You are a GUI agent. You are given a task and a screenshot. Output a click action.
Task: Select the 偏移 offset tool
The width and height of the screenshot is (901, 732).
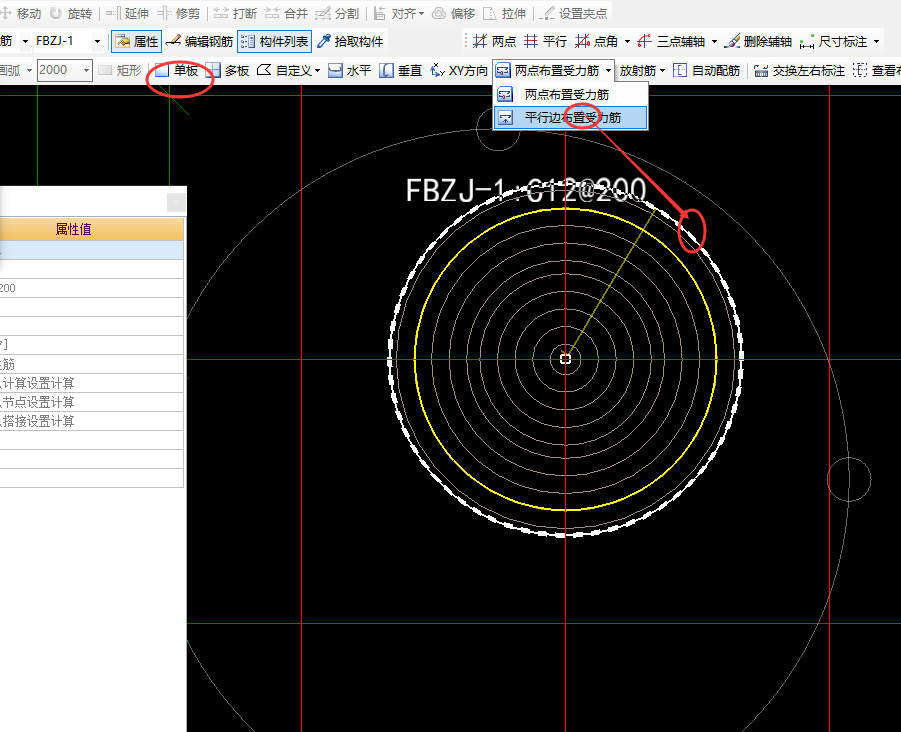tap(453, 13)
